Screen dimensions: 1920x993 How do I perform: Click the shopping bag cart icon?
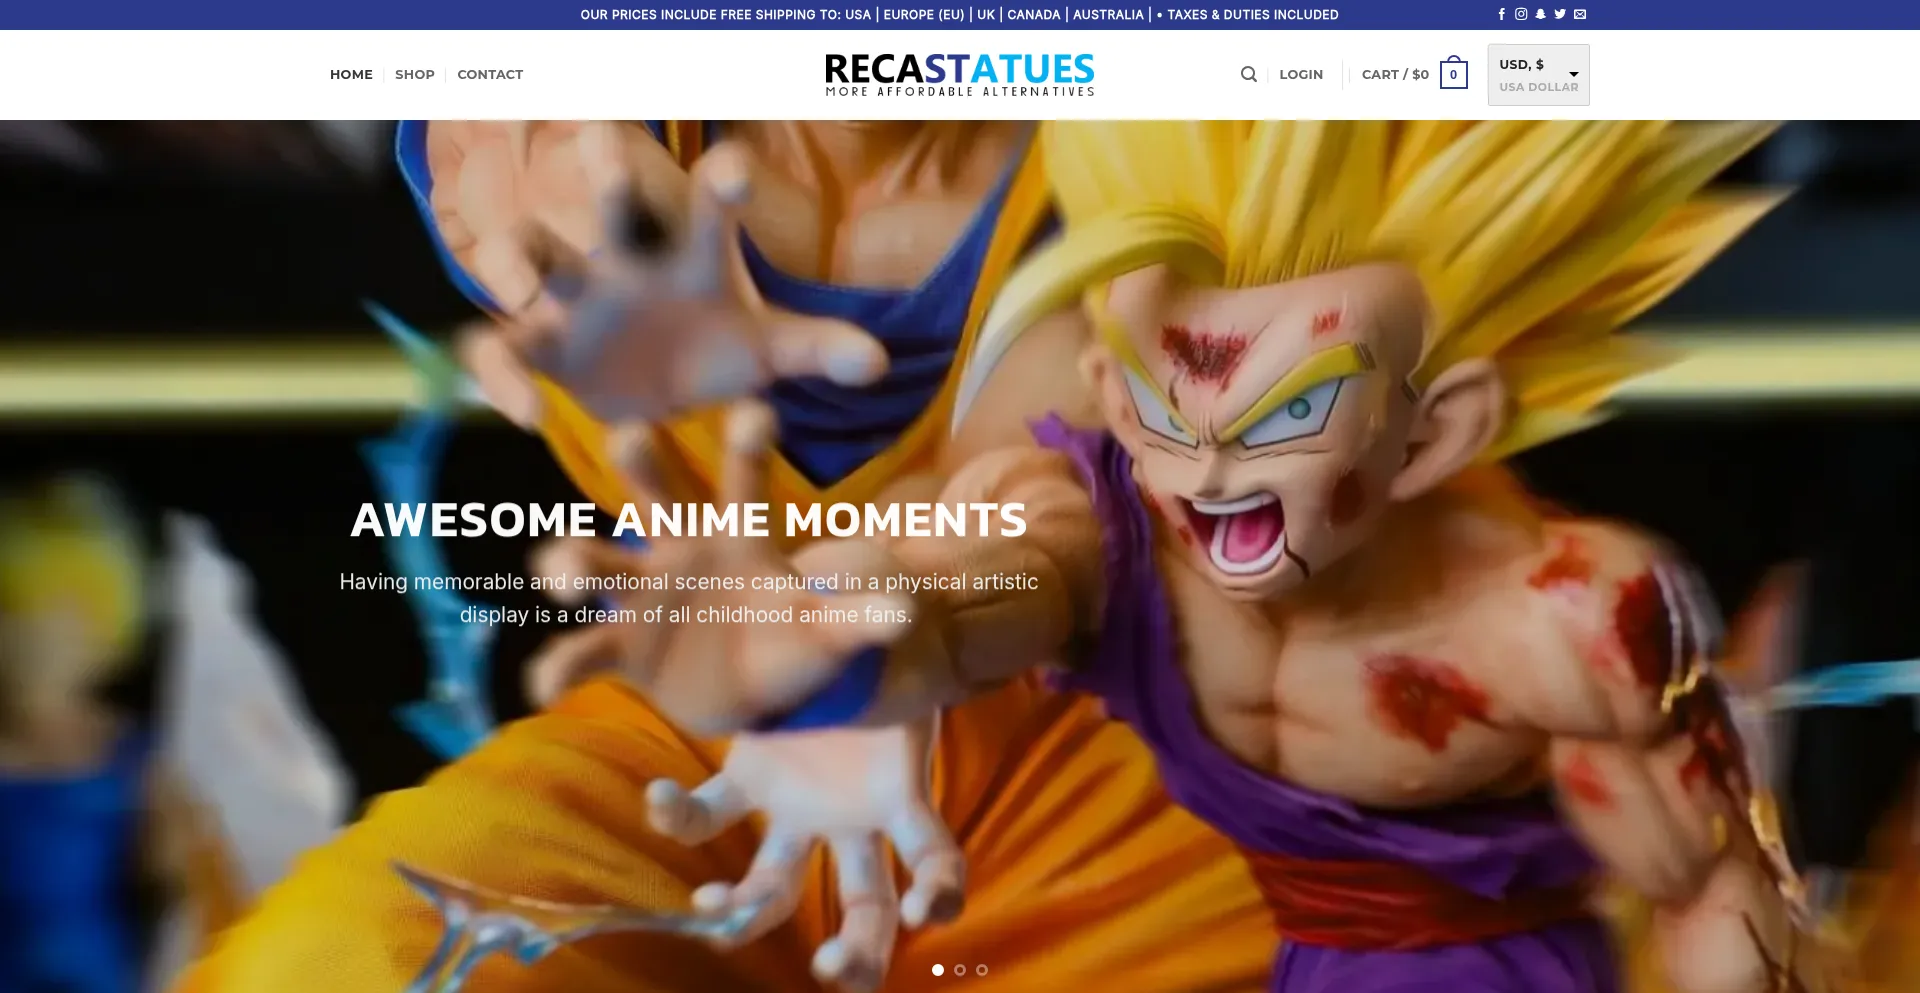tap(1454, 73)
